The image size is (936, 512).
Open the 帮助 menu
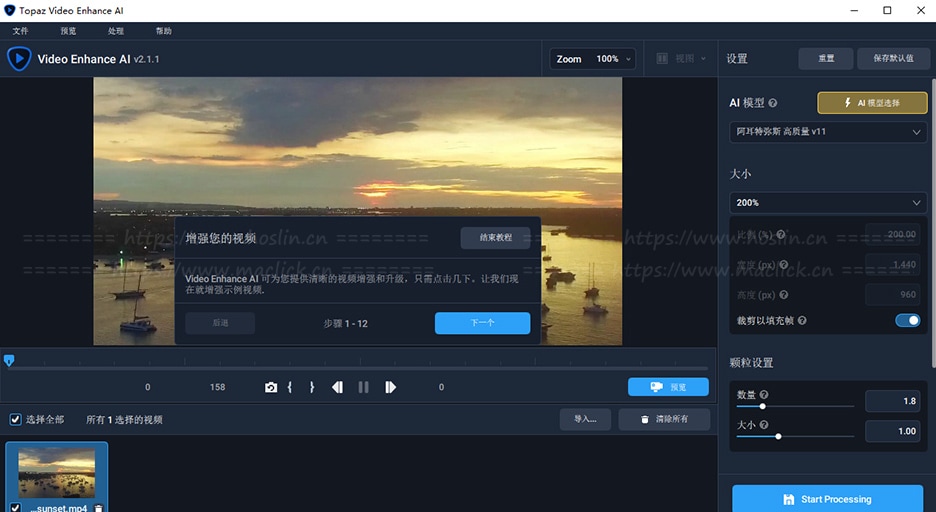pyautogui.click(x=164, y=31)
